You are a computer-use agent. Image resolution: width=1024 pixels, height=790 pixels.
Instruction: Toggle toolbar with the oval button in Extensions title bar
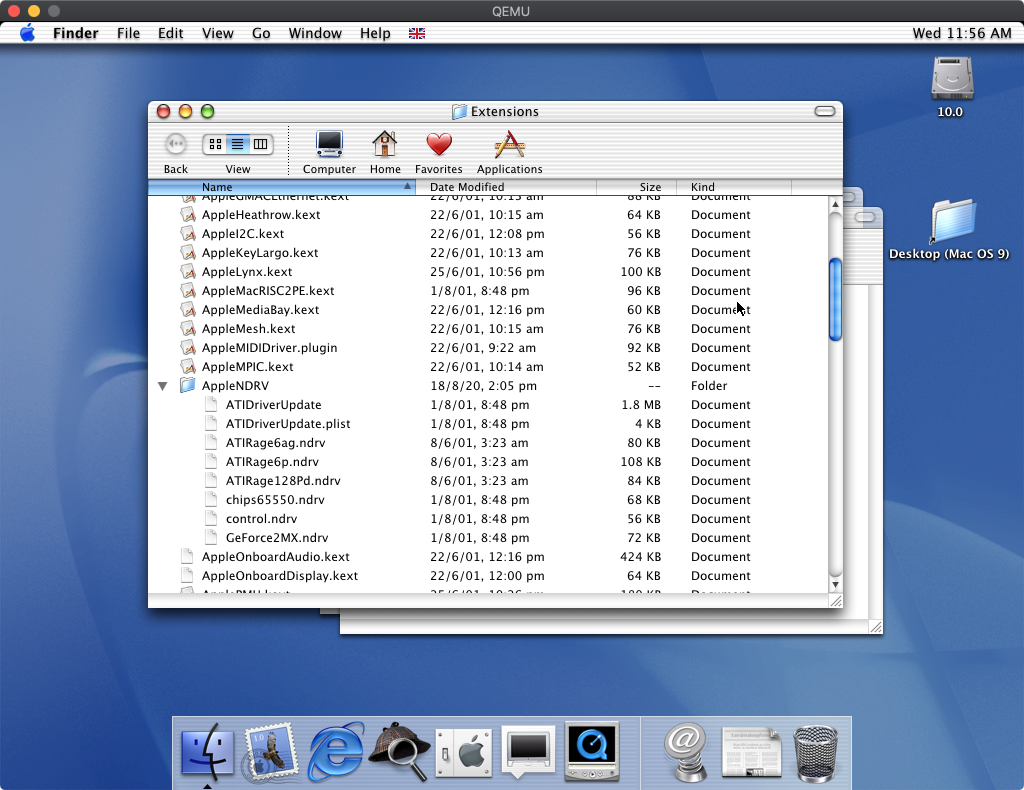(x=825, y=111)
